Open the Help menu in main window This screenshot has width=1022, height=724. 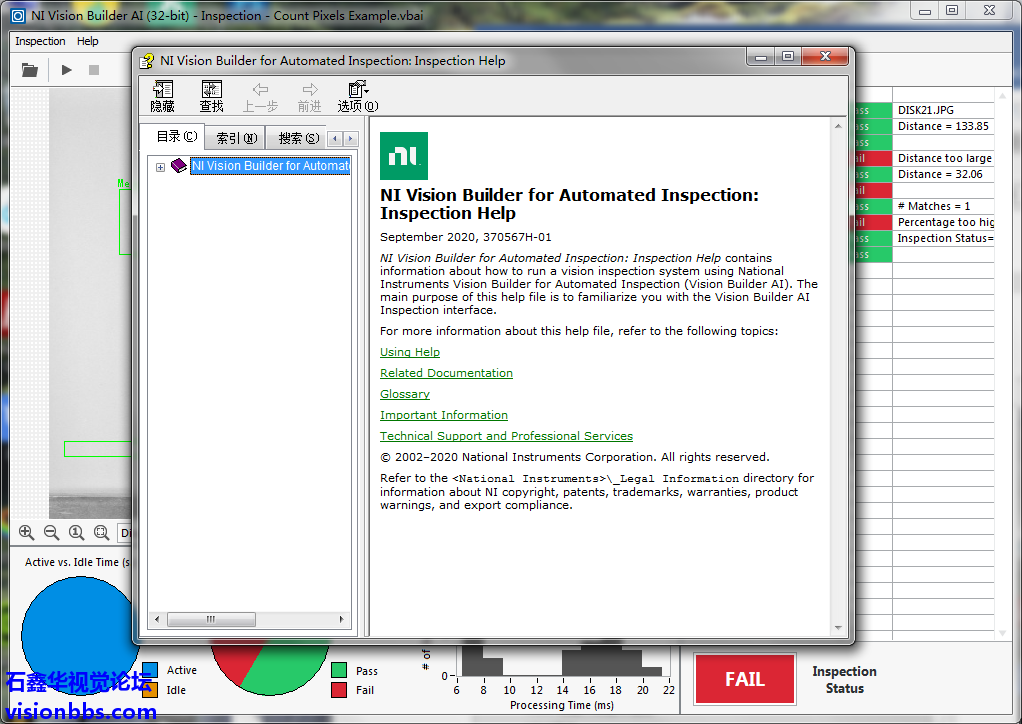pos(88,41)
